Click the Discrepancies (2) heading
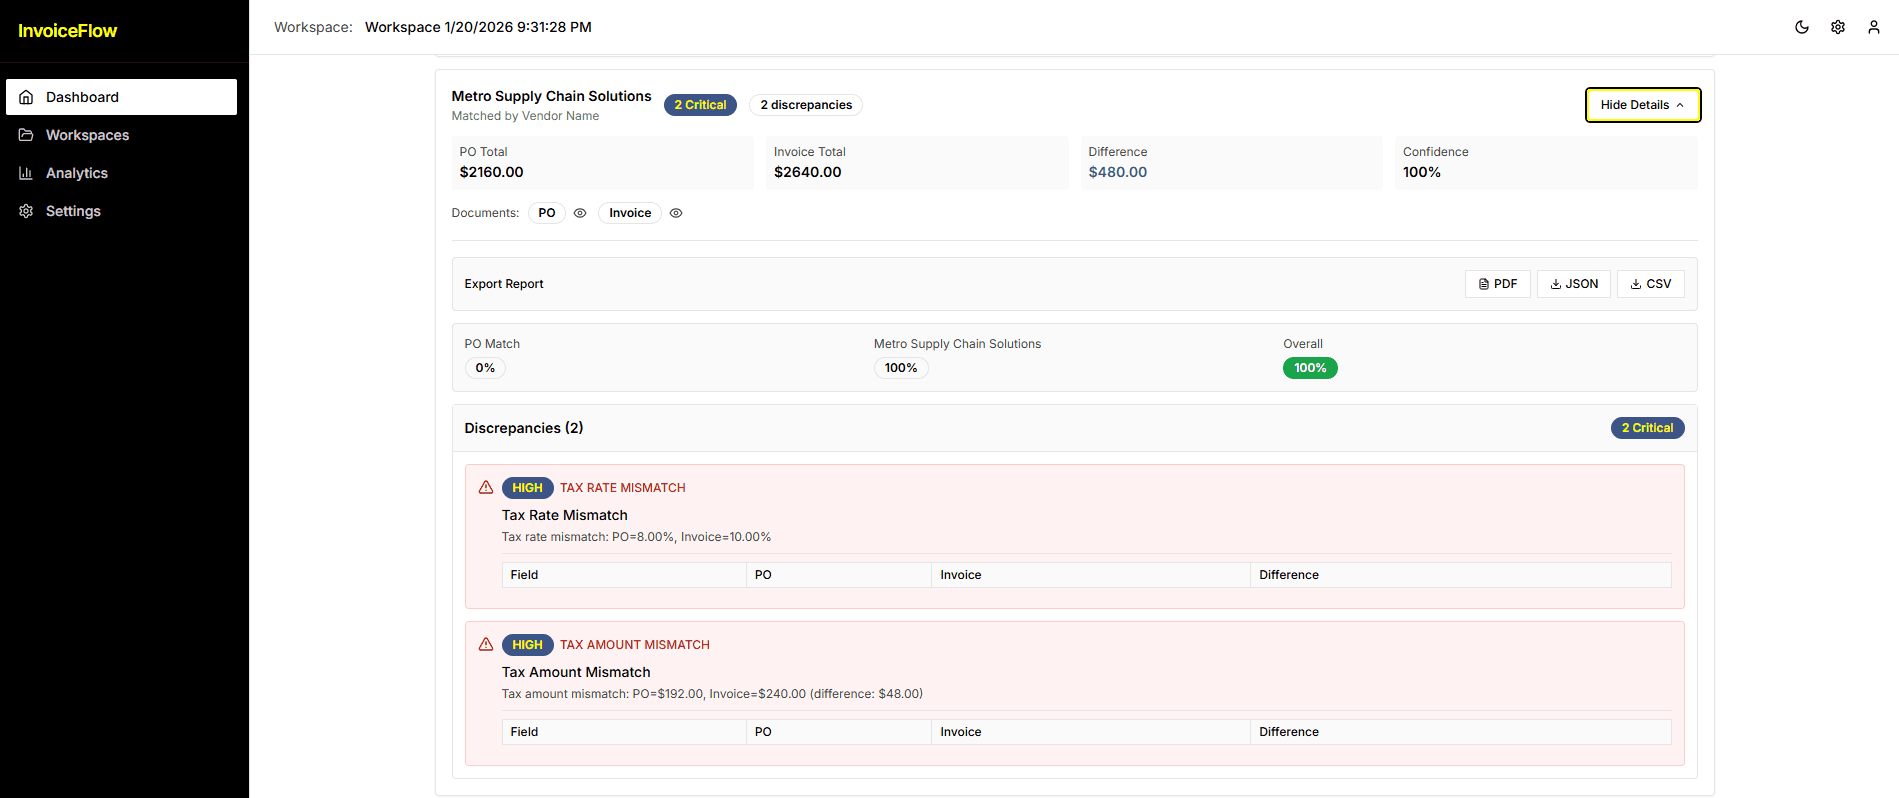The width and height of the screenshot is (1899, 798). (524, 428)
